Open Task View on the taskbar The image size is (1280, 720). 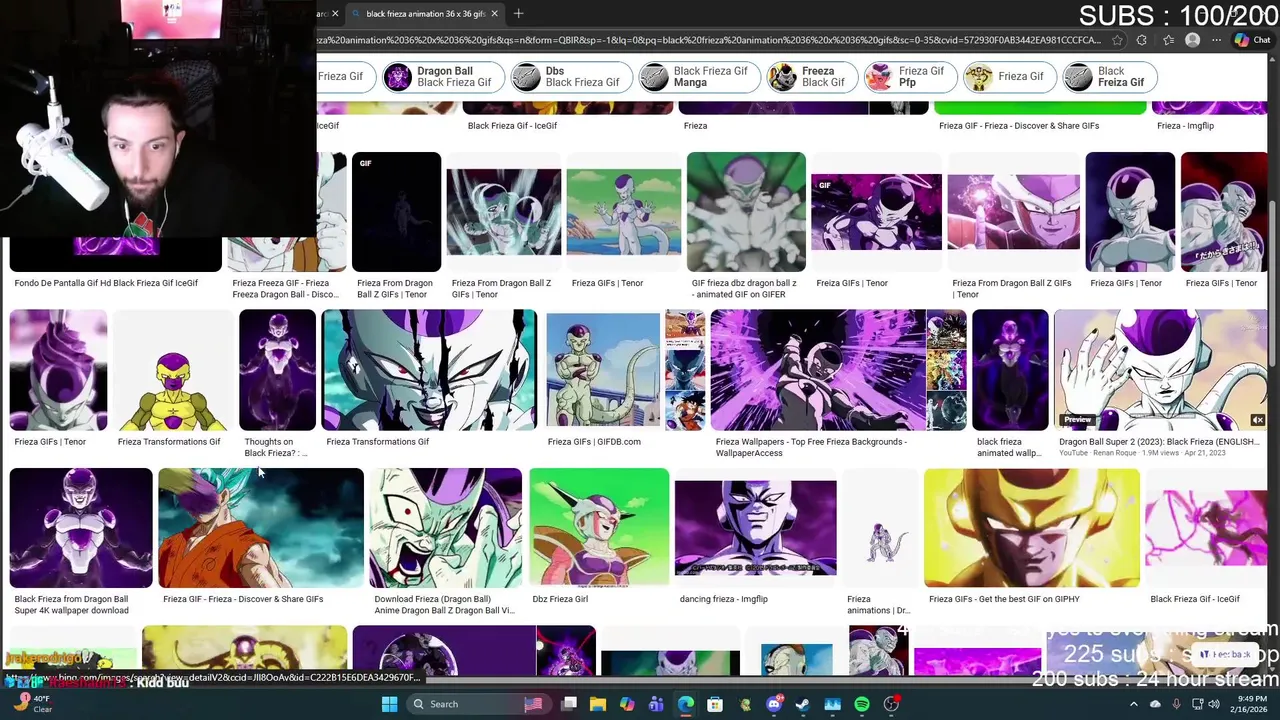coord(569,704)
